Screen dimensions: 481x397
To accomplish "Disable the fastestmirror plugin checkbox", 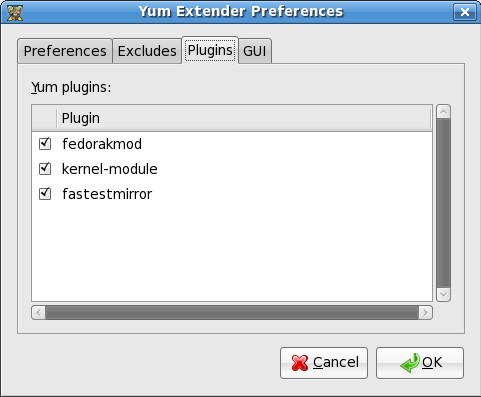I will [45, 194].
